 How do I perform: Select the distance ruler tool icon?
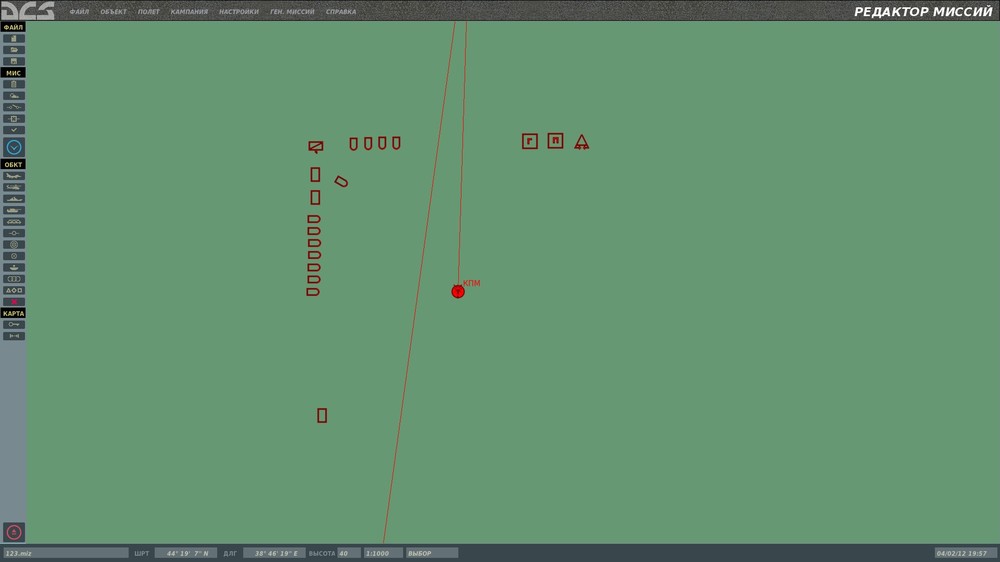13,336
